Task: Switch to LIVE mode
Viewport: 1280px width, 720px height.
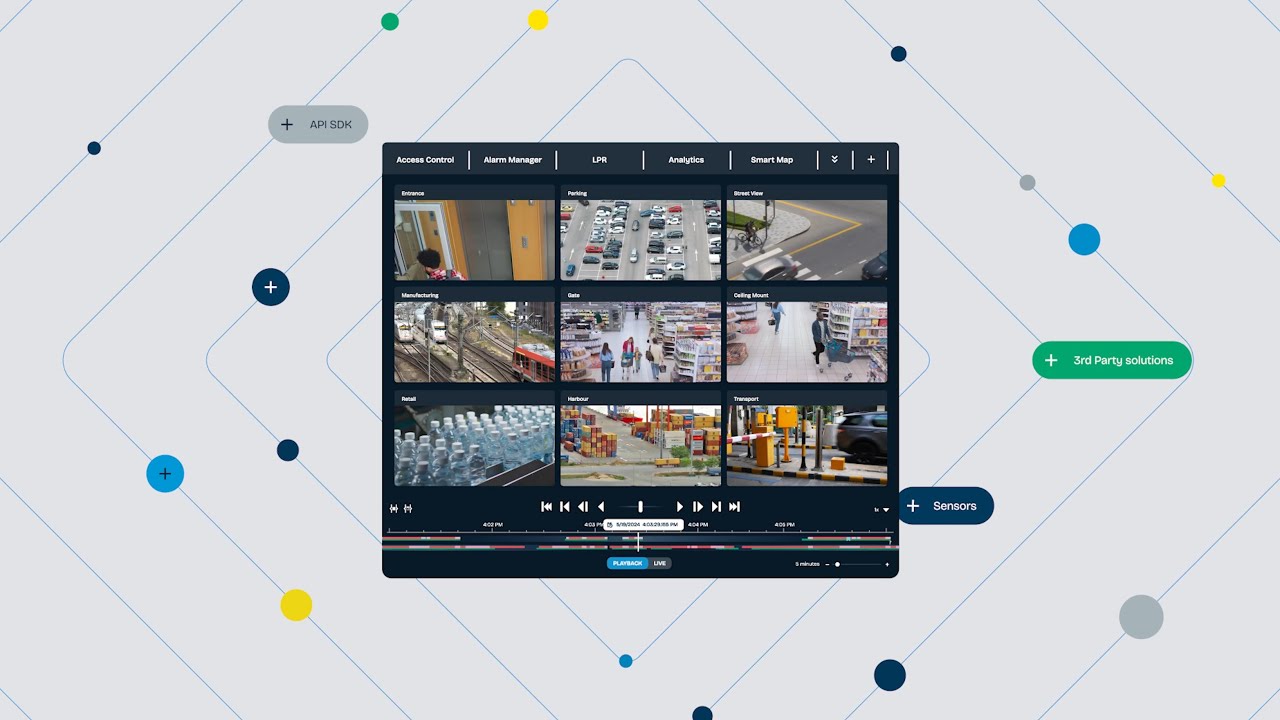Action: click(x=660, y=563)
